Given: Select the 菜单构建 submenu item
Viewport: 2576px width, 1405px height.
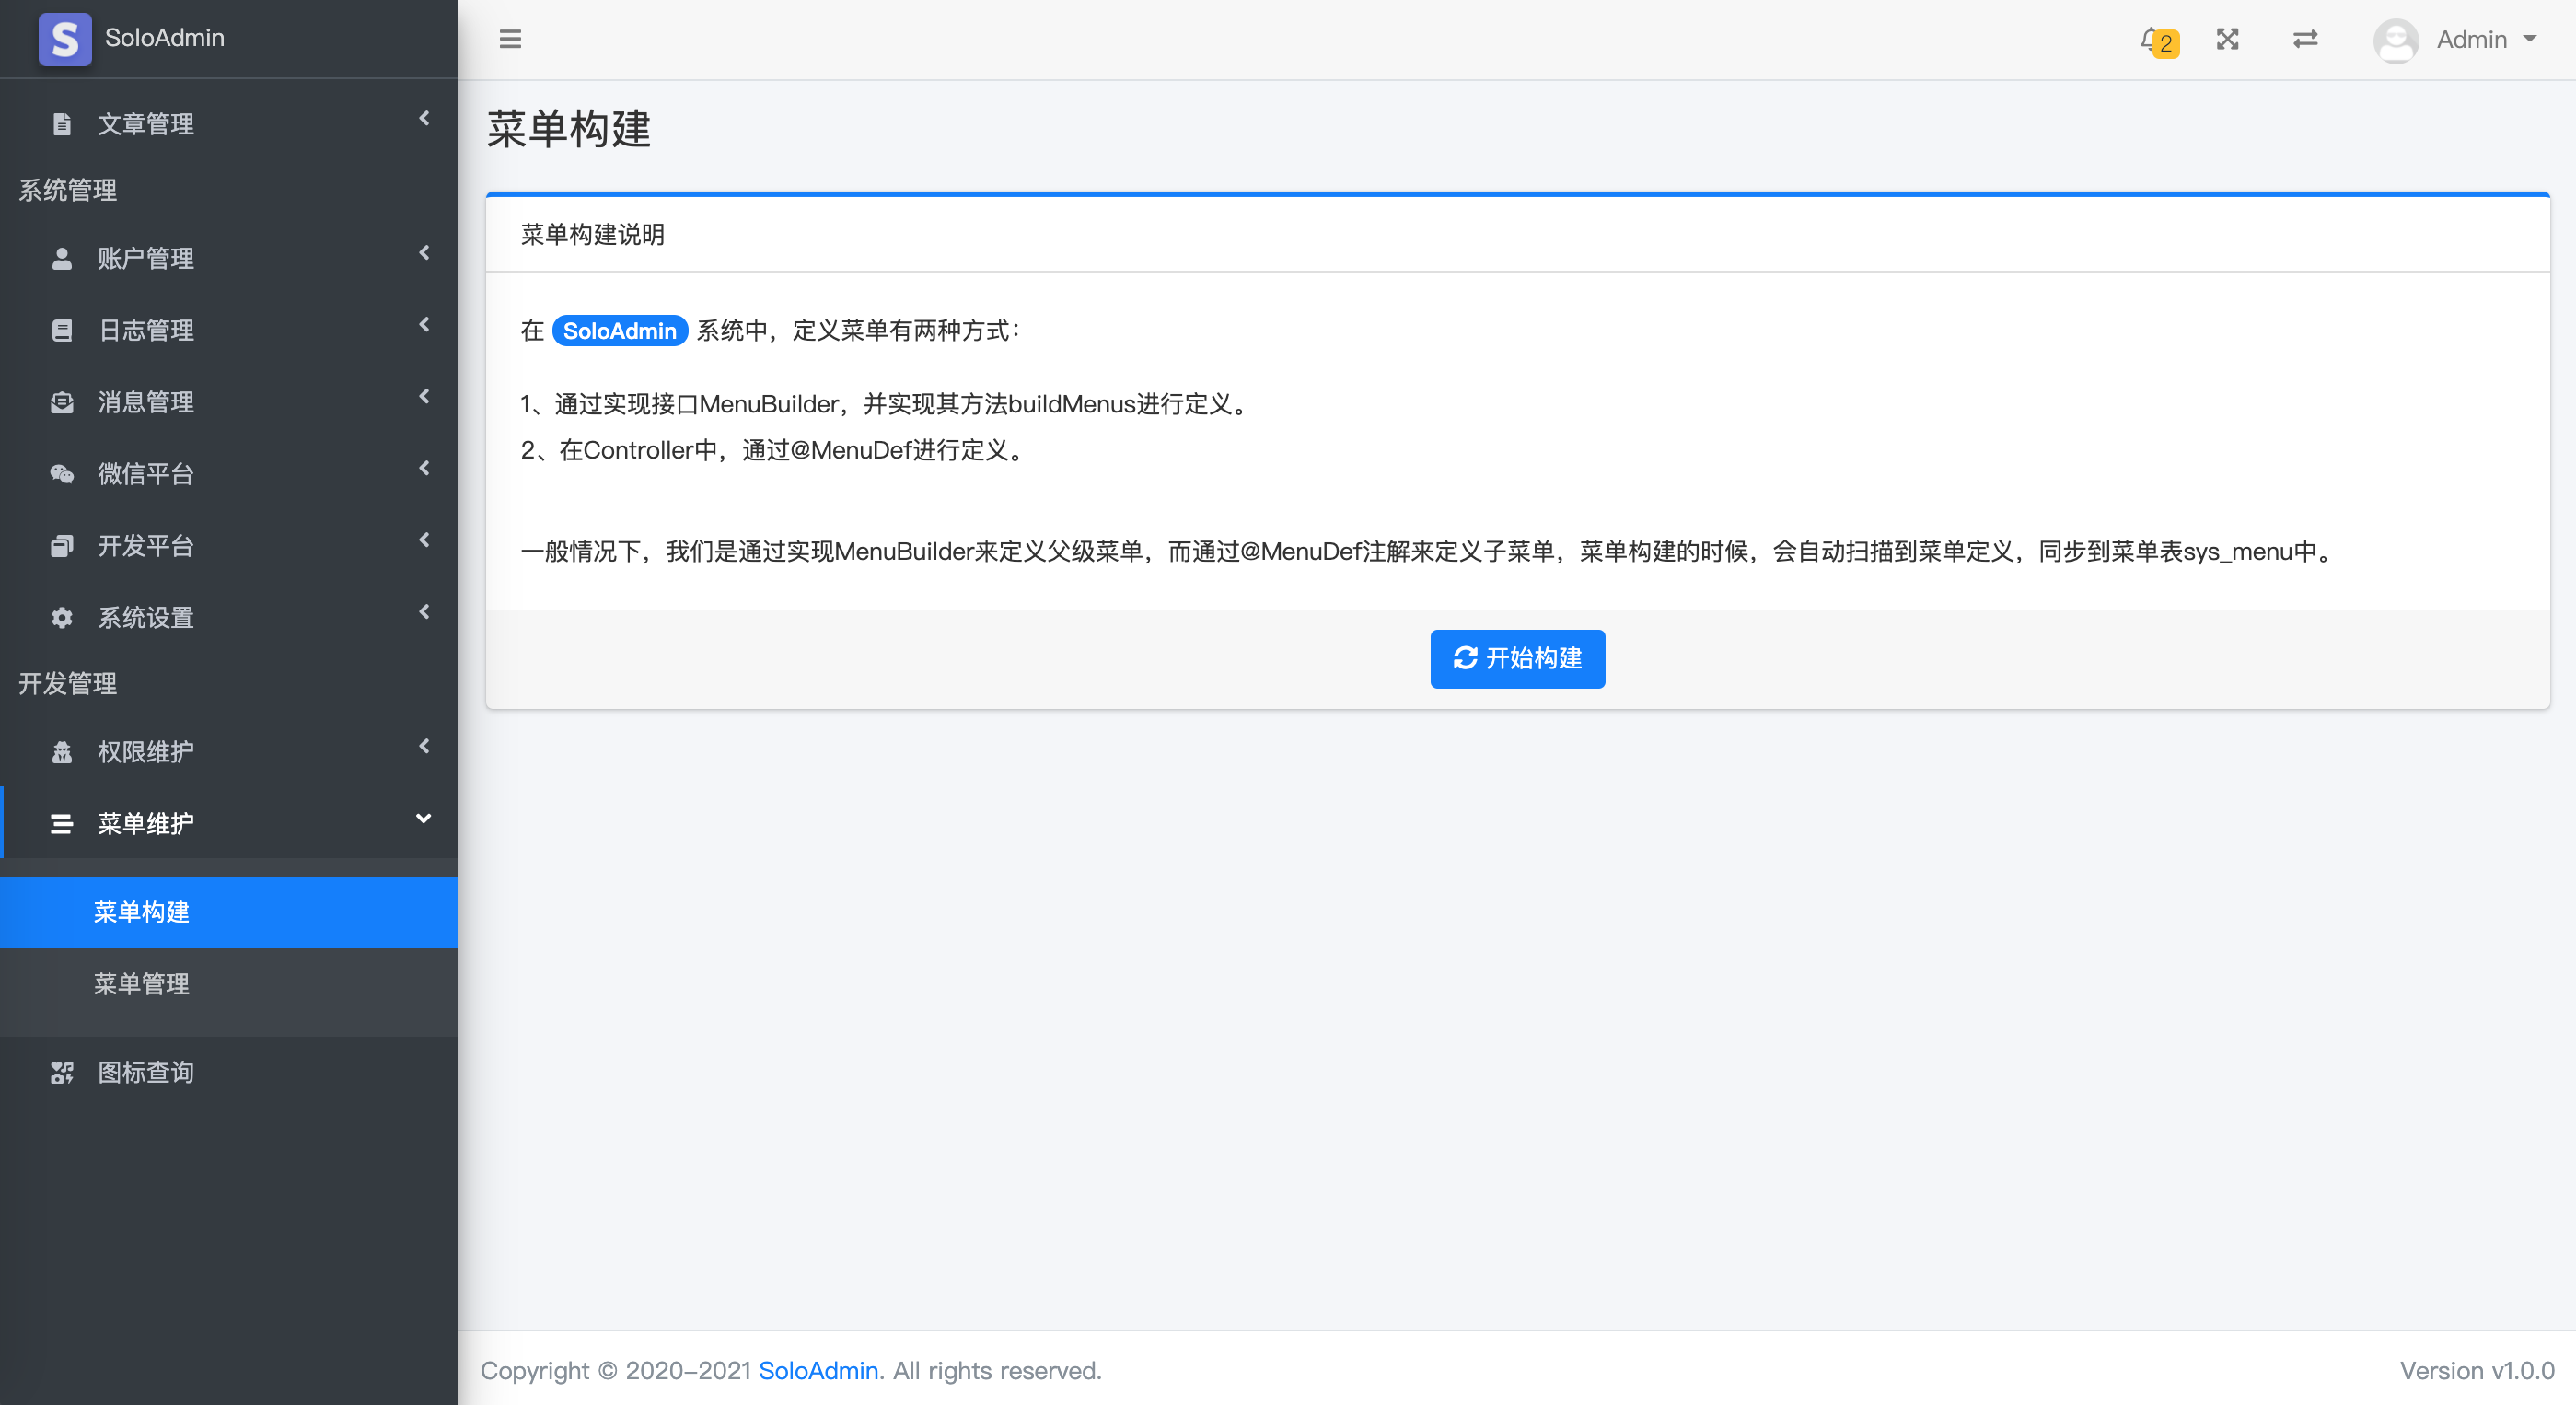Looking at the screenshot, I should [229, 913].
